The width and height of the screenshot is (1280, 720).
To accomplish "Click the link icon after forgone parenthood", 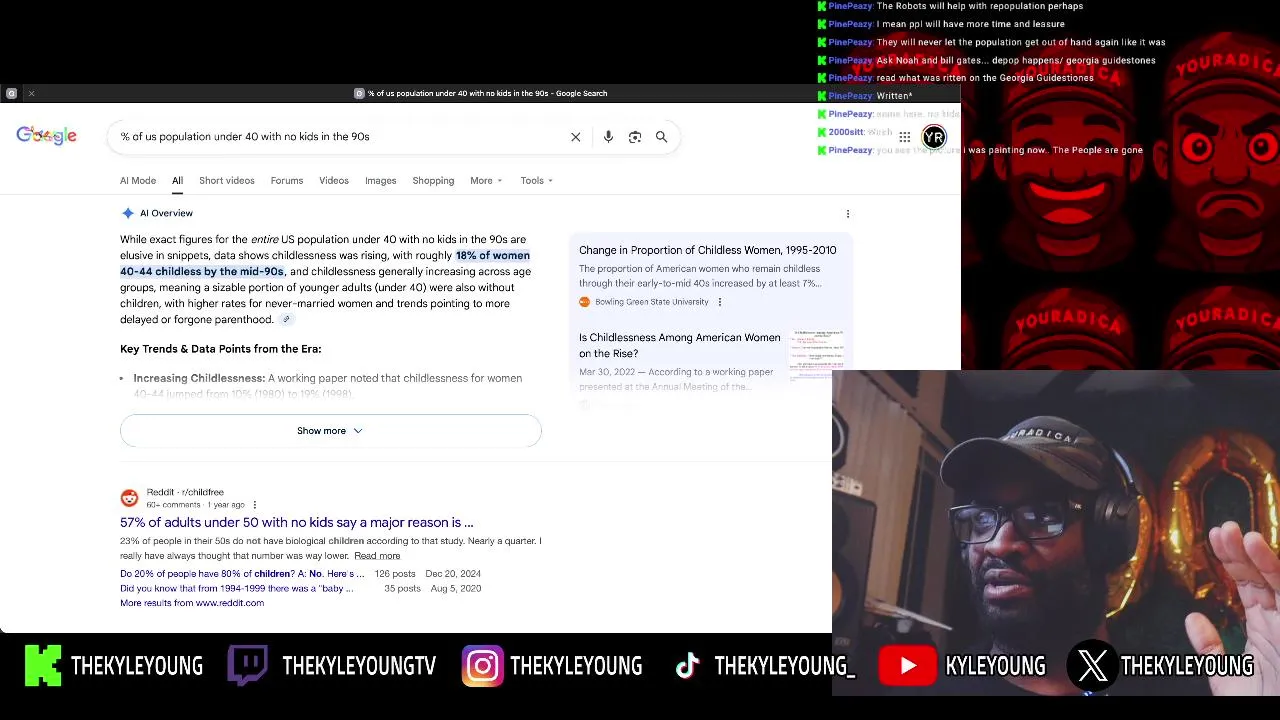I will (x=286, y=320).
